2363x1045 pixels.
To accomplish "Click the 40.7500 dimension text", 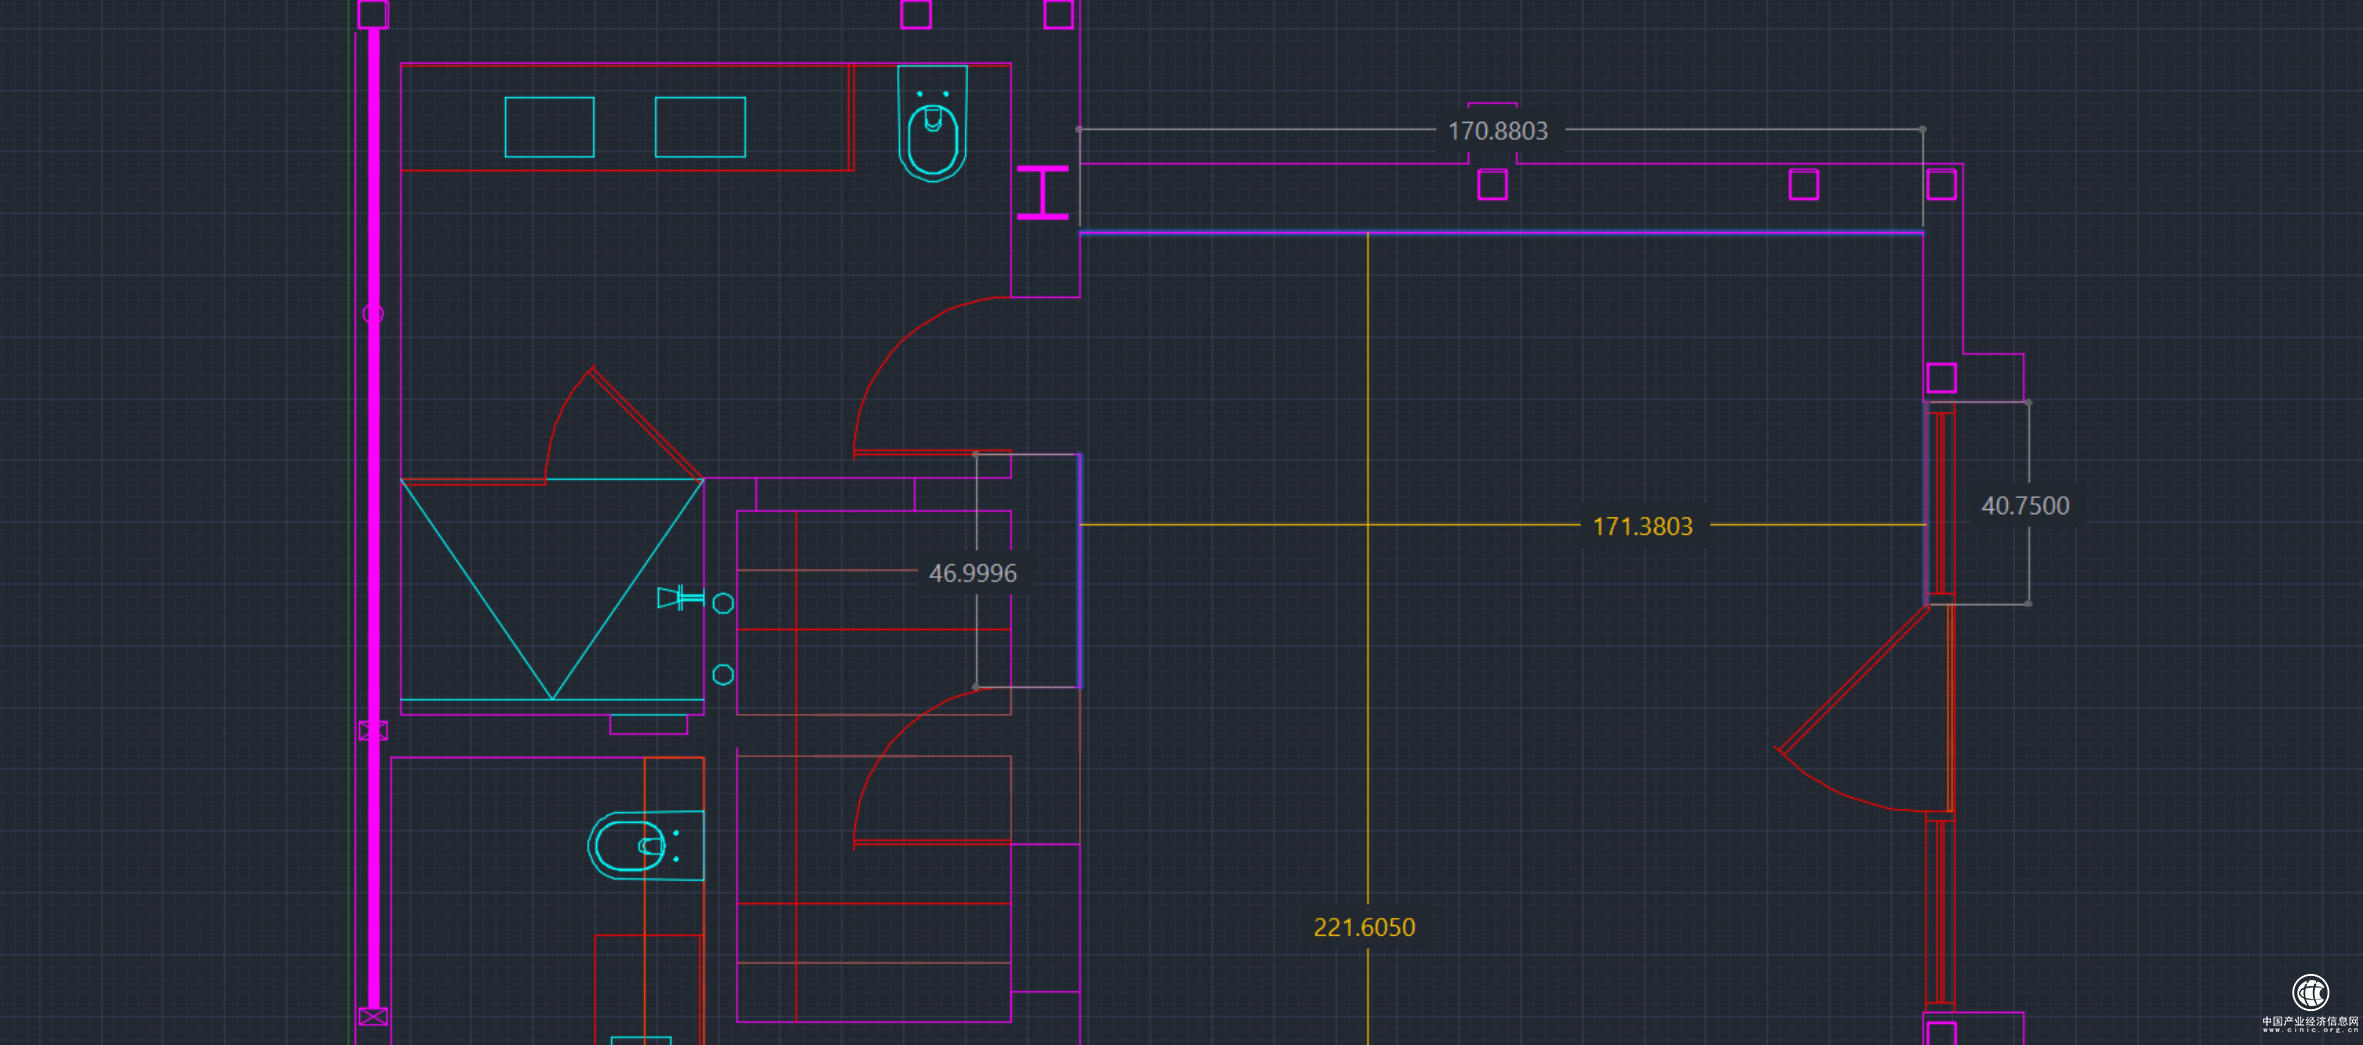I will point(2025,506).
